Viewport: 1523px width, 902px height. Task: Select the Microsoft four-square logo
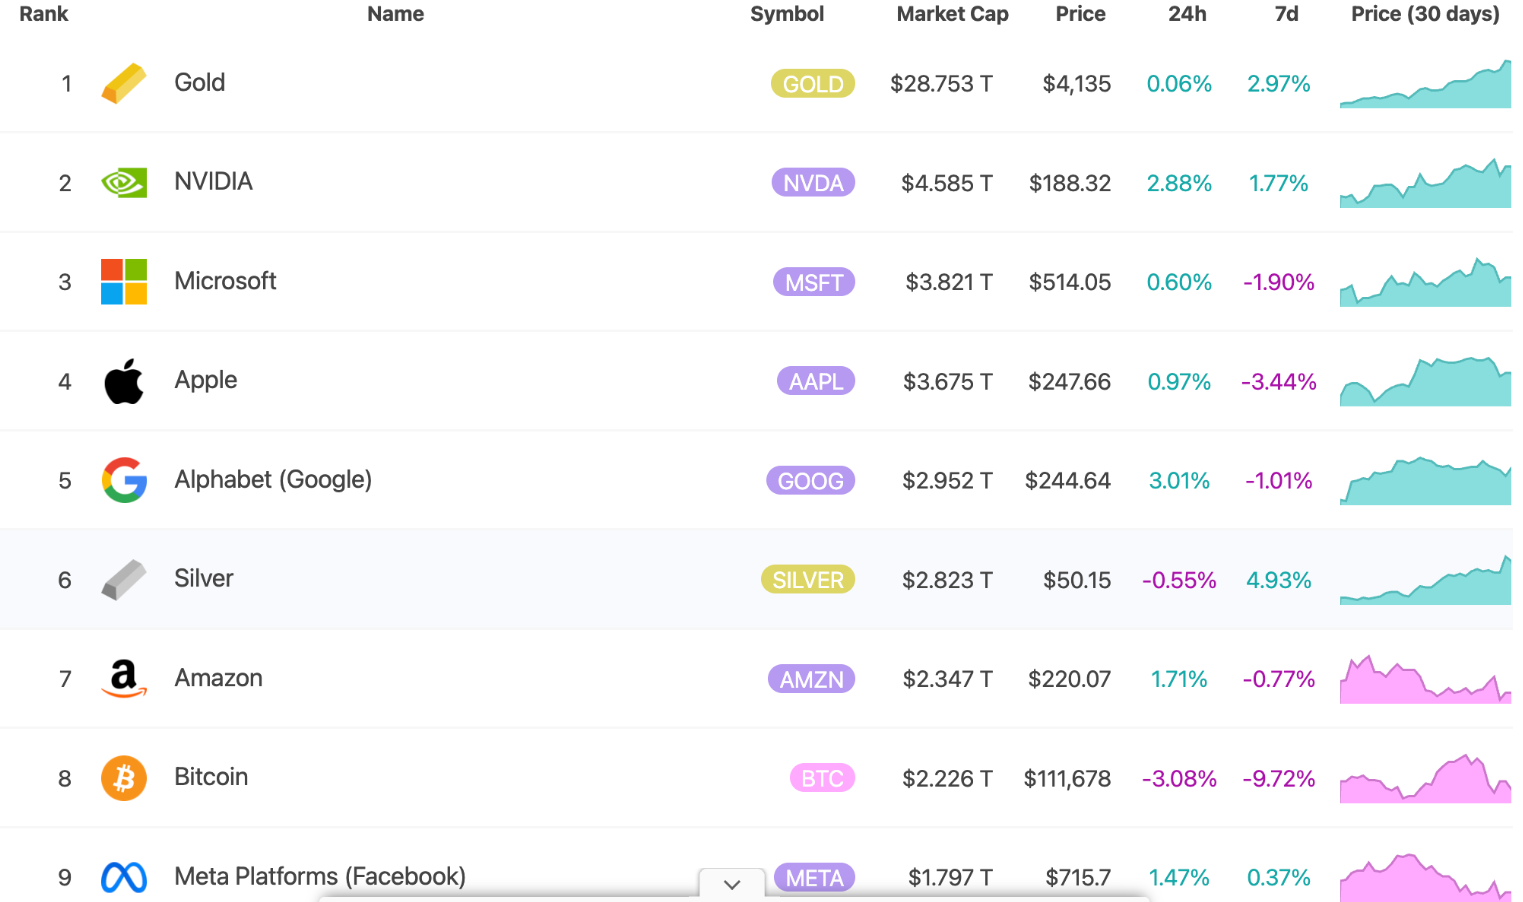click(123, 281)
